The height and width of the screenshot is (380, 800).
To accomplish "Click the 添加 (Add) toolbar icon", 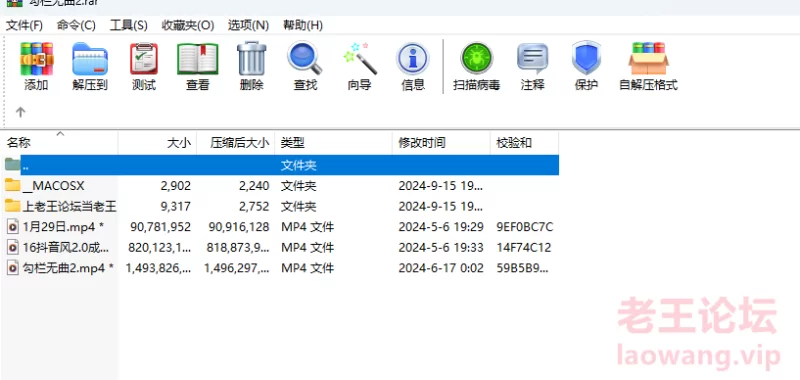I will (x=36, y=59).
